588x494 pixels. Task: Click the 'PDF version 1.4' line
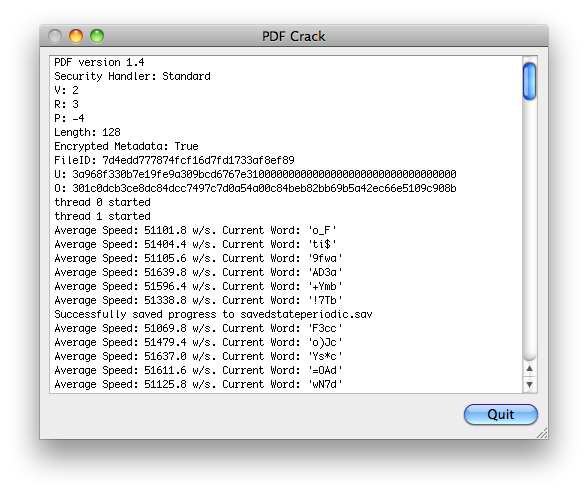[99, 62]
